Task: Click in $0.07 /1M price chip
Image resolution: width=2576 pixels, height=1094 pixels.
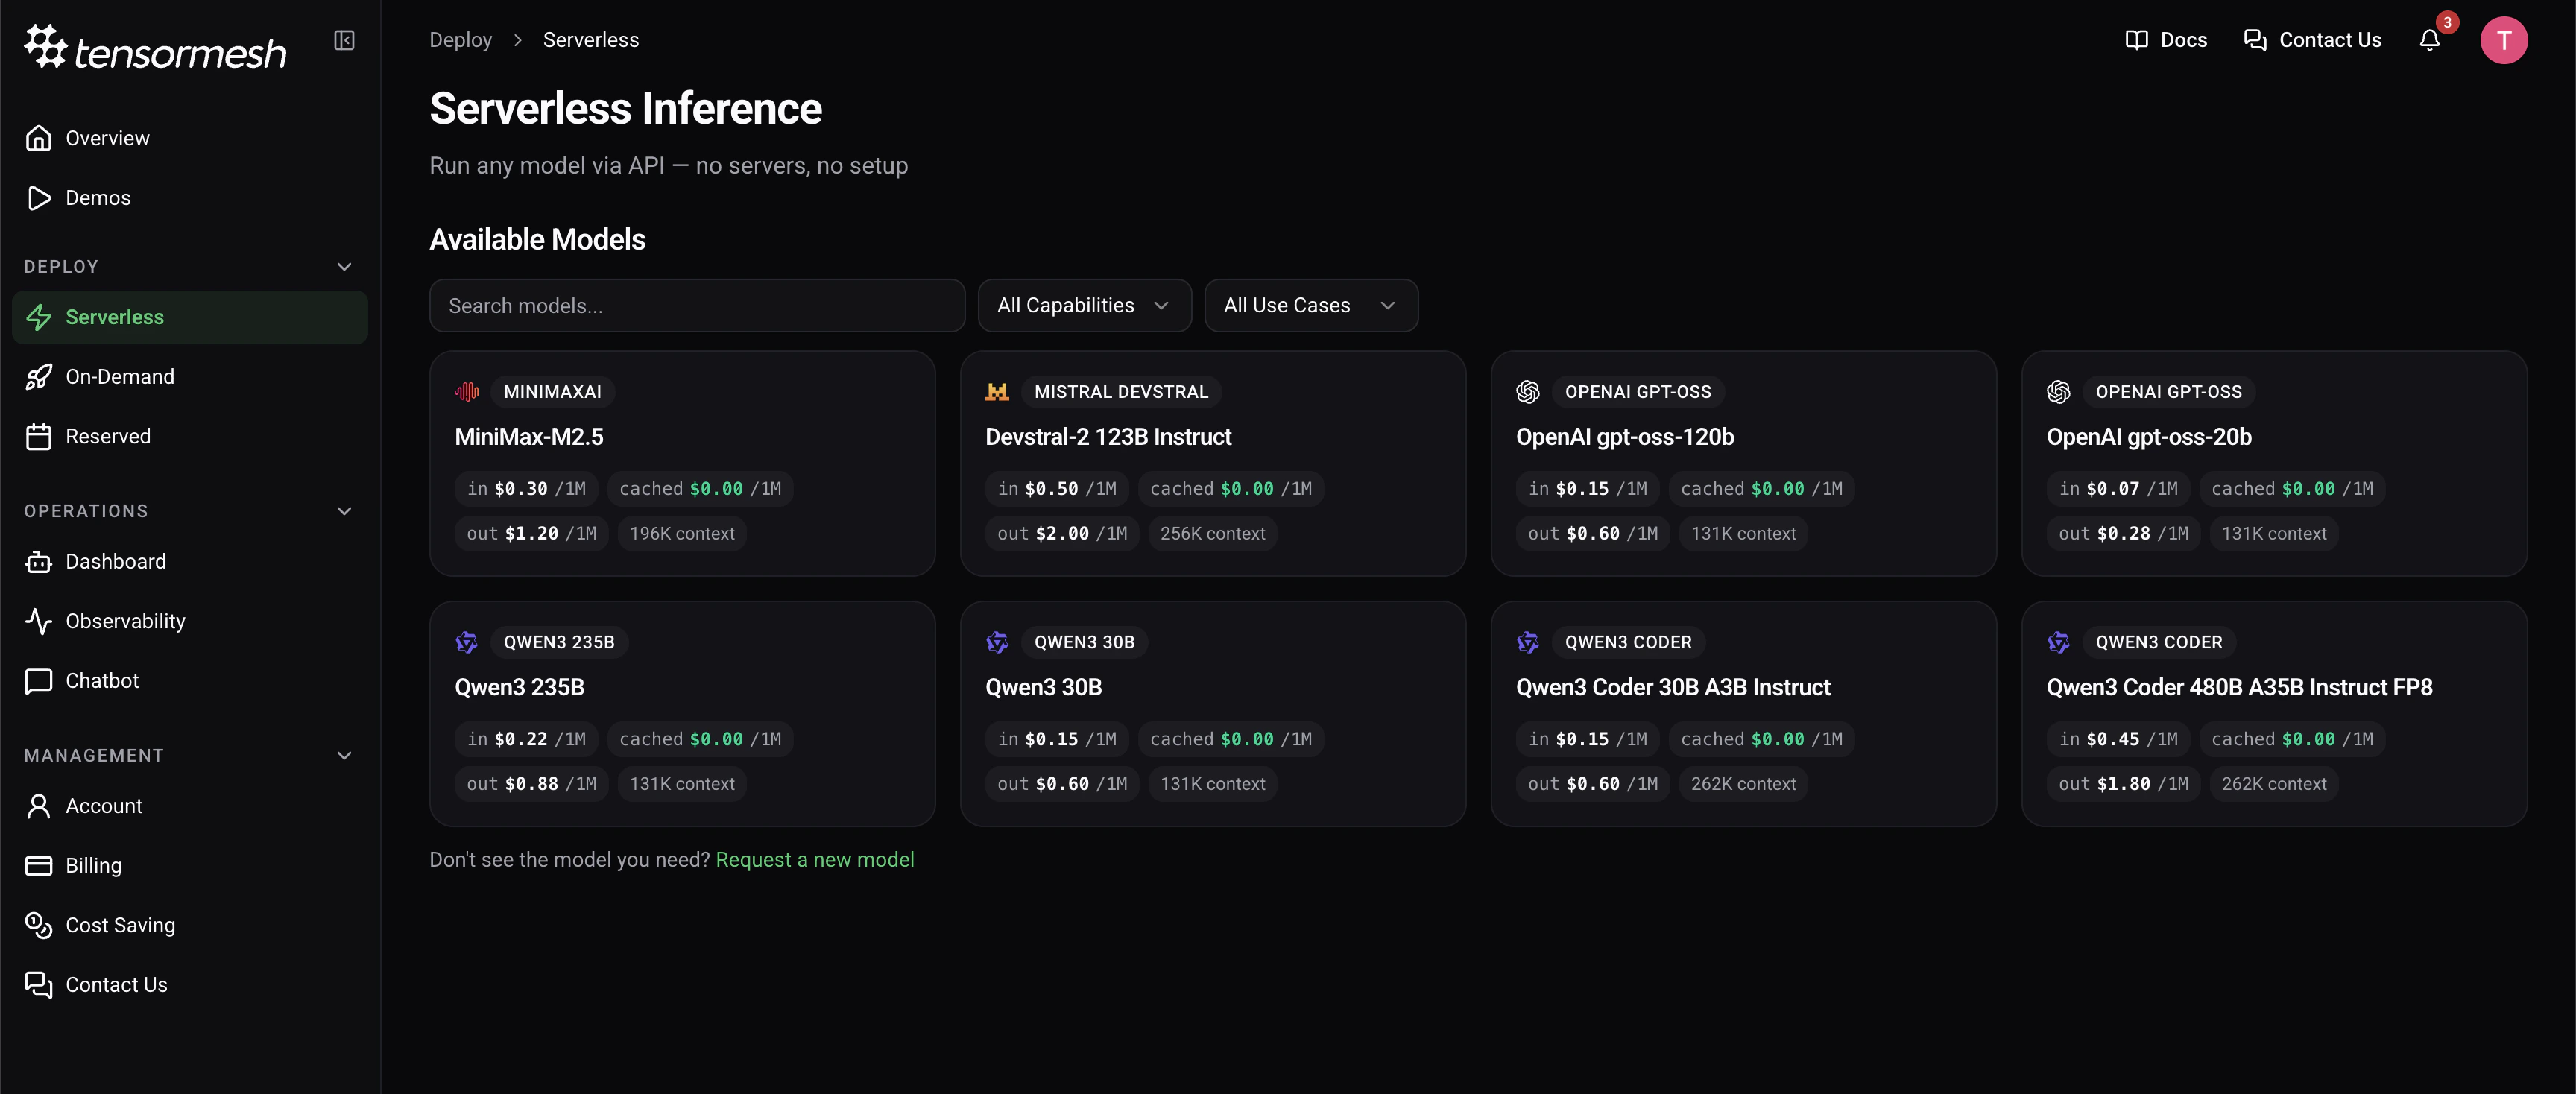Action: pos(2118,489)
